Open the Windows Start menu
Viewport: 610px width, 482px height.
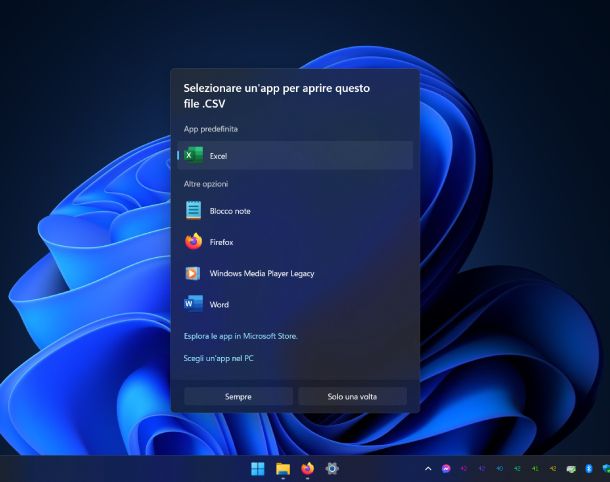click(x=258, y=469)
